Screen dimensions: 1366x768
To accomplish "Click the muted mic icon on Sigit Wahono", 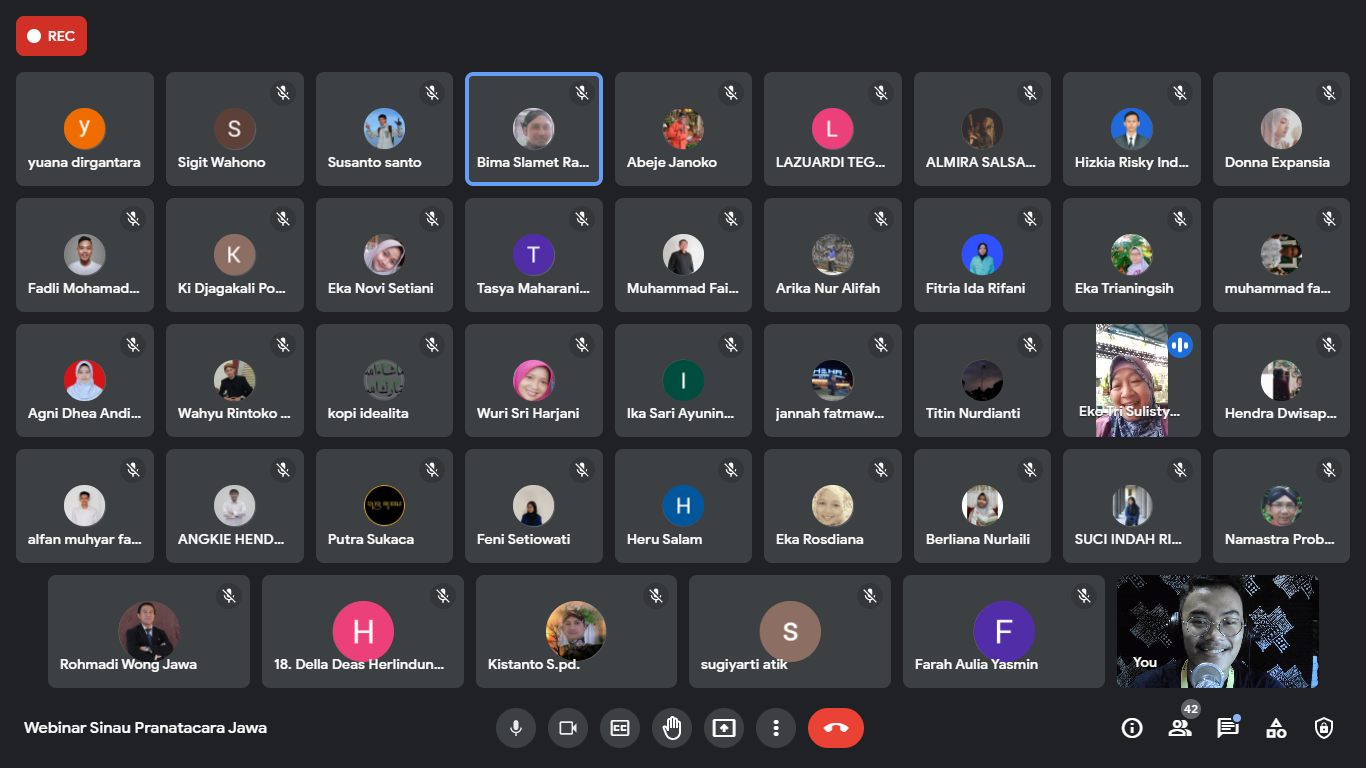I will coord(283,93).
